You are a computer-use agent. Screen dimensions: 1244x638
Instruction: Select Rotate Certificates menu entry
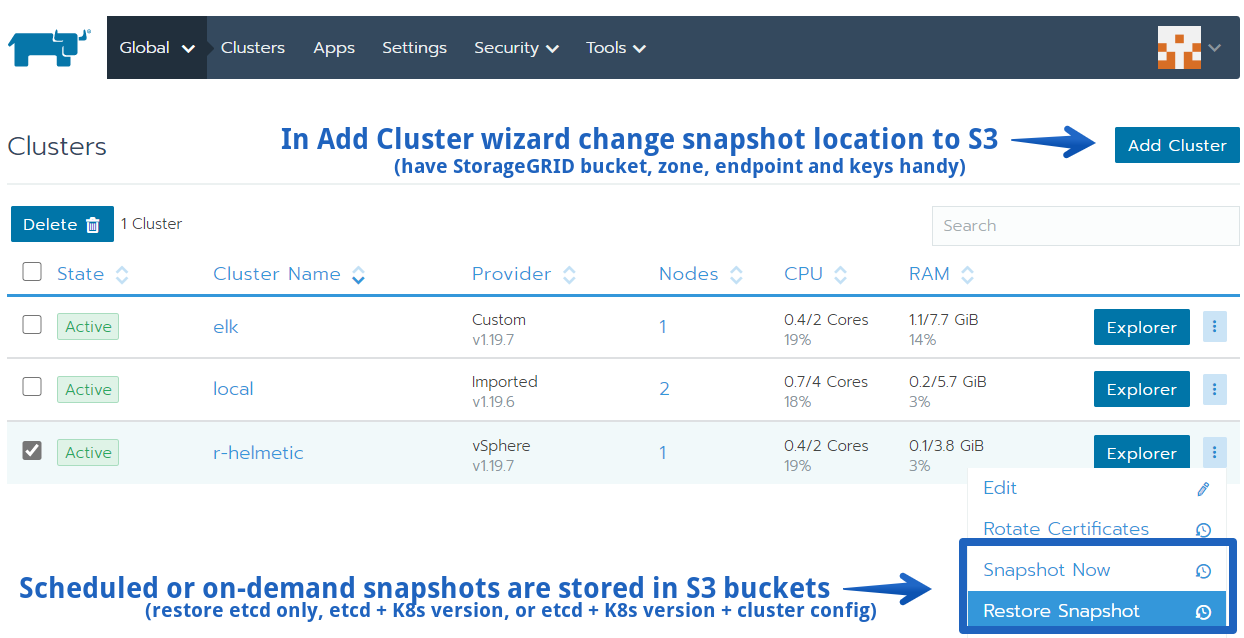pos(1097,529)
